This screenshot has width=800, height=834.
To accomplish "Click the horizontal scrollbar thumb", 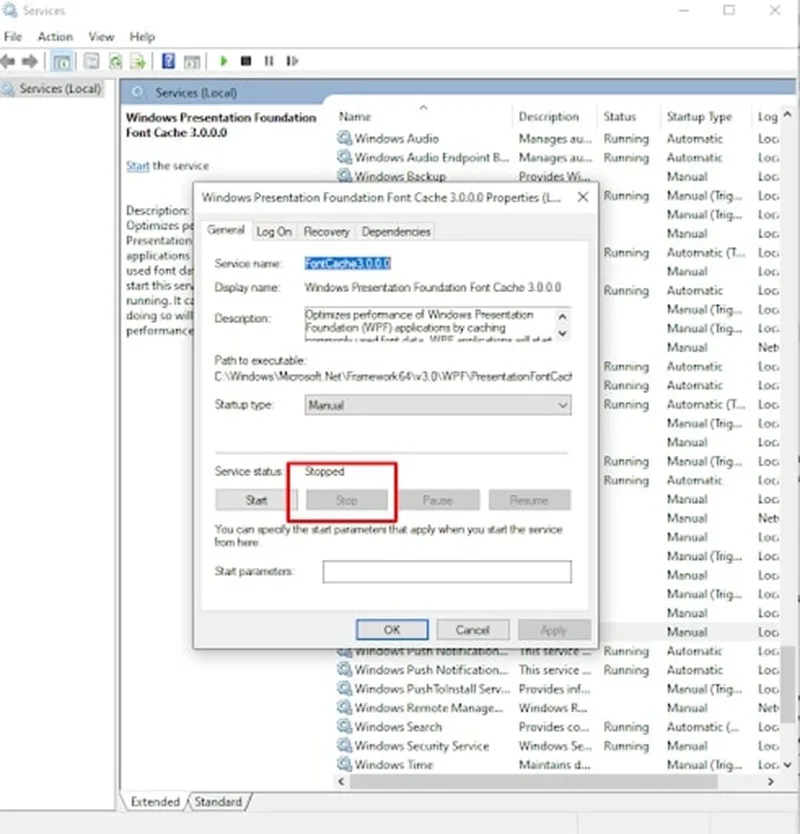I will click(x=534, y=782).
